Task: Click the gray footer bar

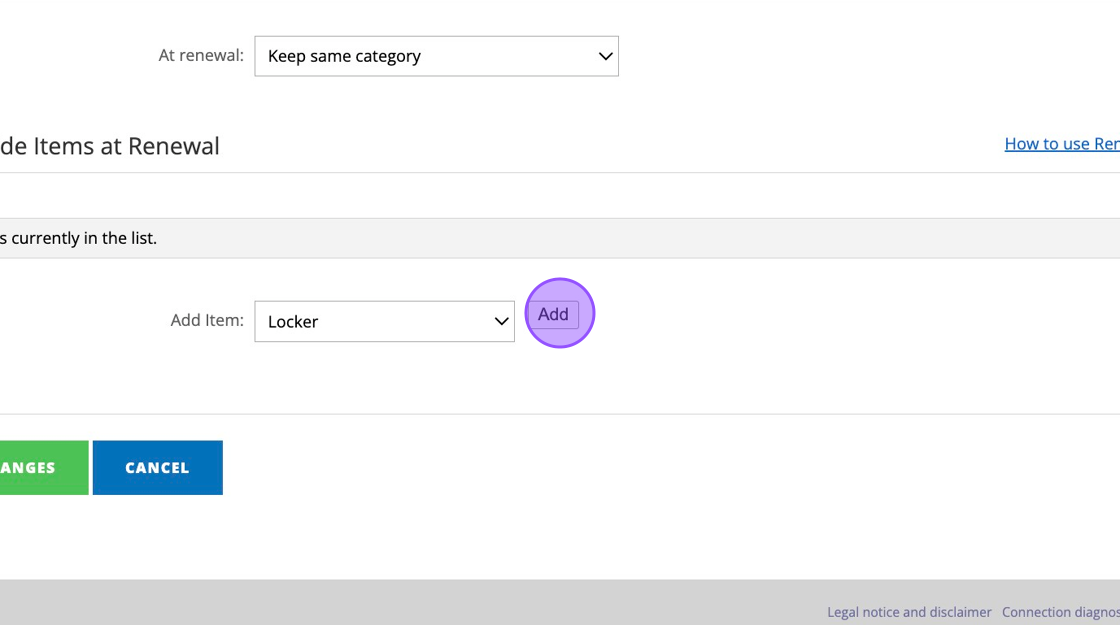Action: click(x=560, y=602)
